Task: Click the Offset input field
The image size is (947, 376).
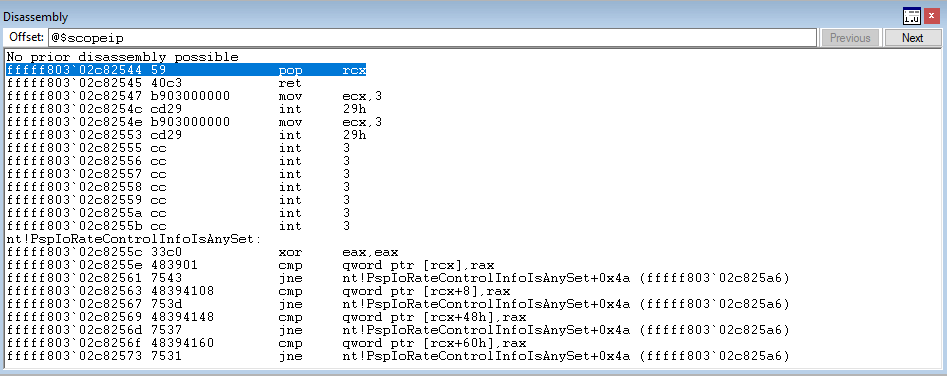Action: point(431,38)
